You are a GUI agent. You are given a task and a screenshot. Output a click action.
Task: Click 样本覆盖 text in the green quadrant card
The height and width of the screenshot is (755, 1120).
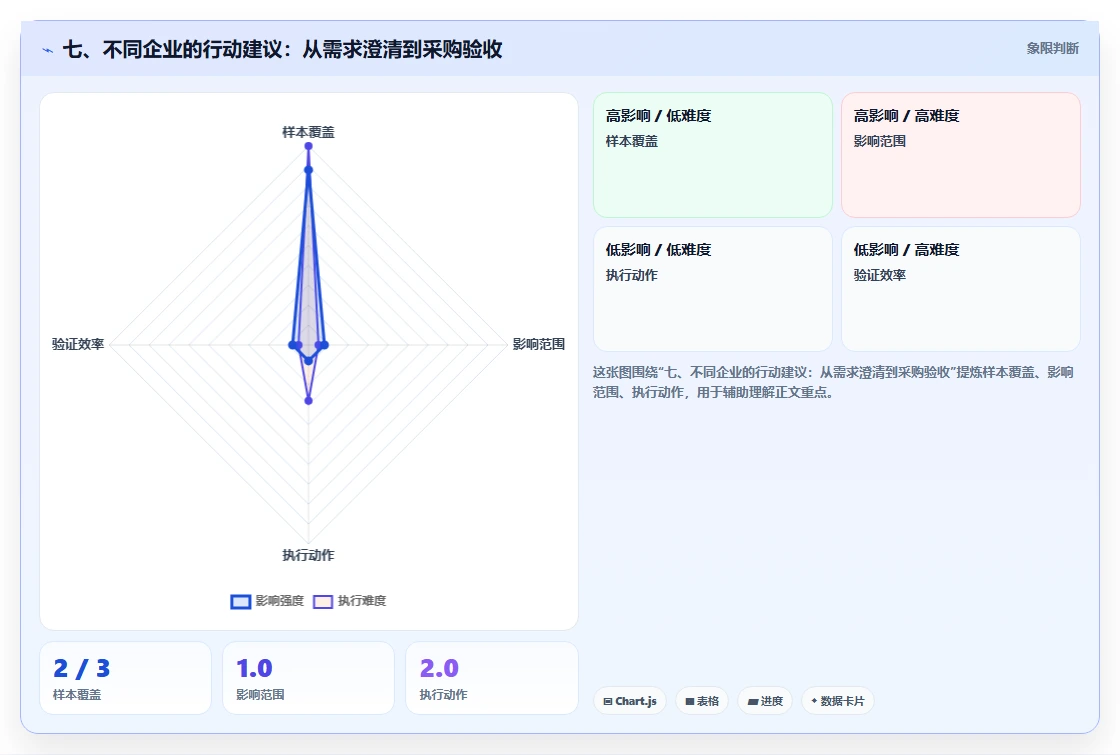[x=632, y=141]
